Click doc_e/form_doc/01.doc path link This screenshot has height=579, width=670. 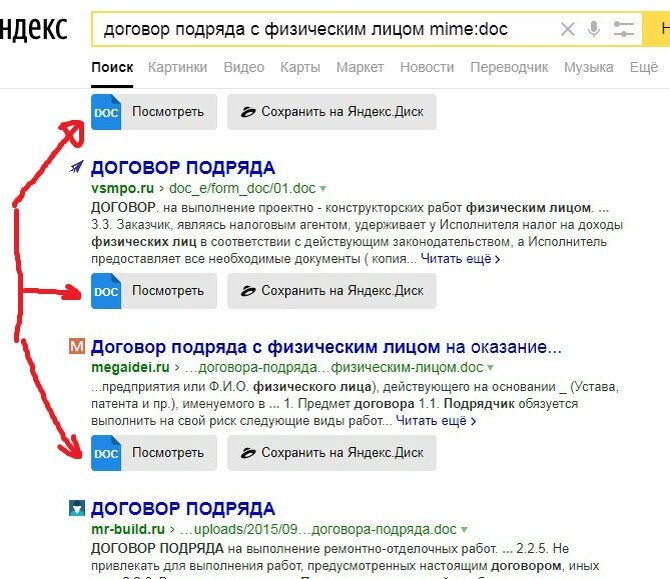242,188
